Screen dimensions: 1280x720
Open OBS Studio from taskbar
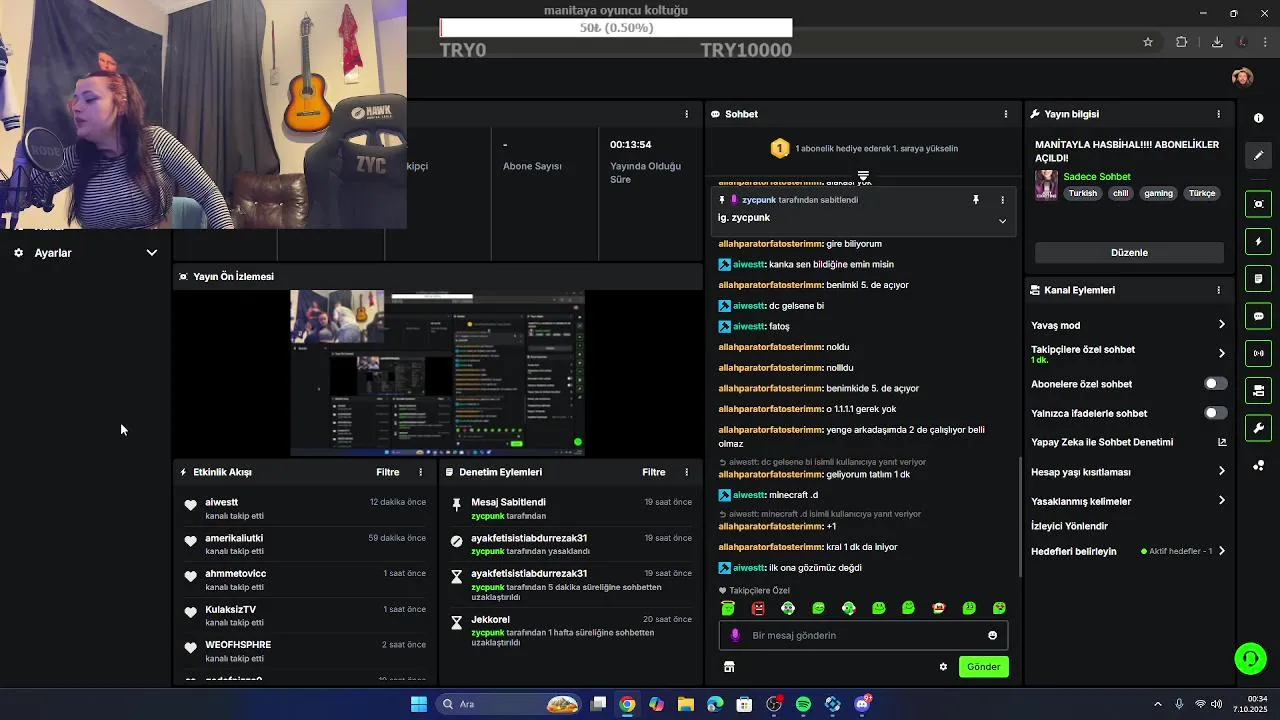(x=774, y=704)
